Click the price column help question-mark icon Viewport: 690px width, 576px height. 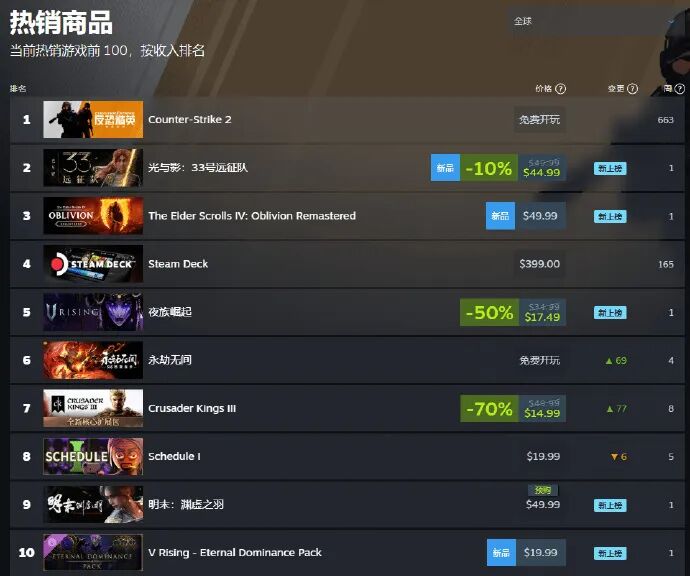tap(560, 89)
